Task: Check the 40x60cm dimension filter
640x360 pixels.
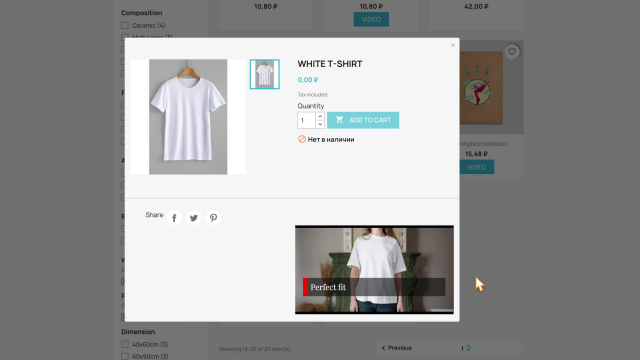Action: 125,344
